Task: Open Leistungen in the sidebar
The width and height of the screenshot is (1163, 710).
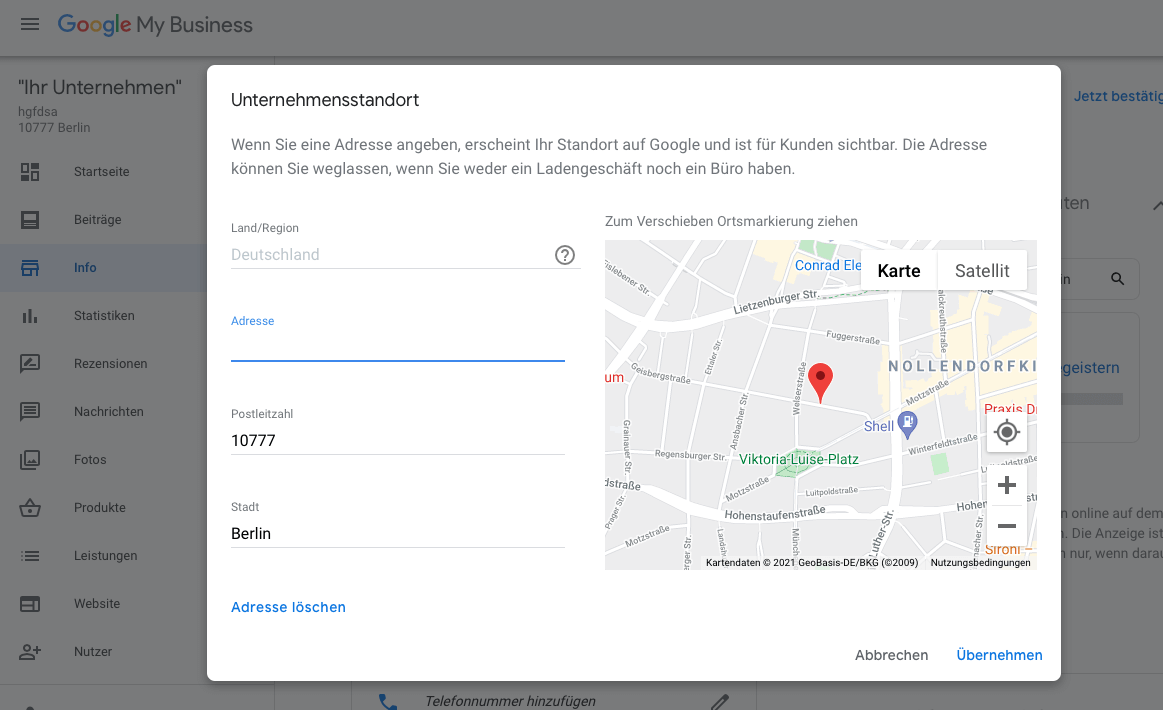Action: click(x=103, y=556)
